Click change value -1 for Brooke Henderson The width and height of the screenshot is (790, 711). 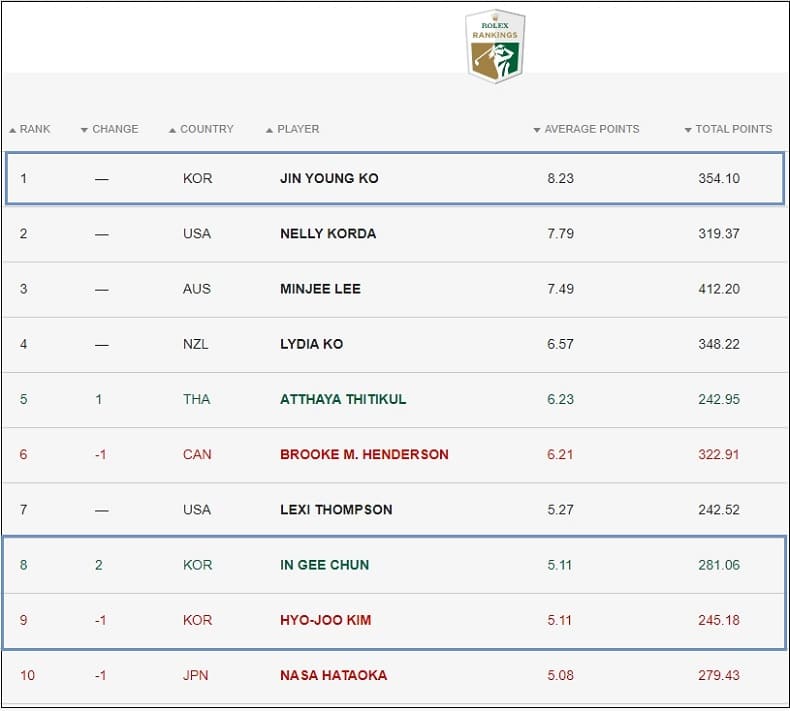[x=101, y=455]
